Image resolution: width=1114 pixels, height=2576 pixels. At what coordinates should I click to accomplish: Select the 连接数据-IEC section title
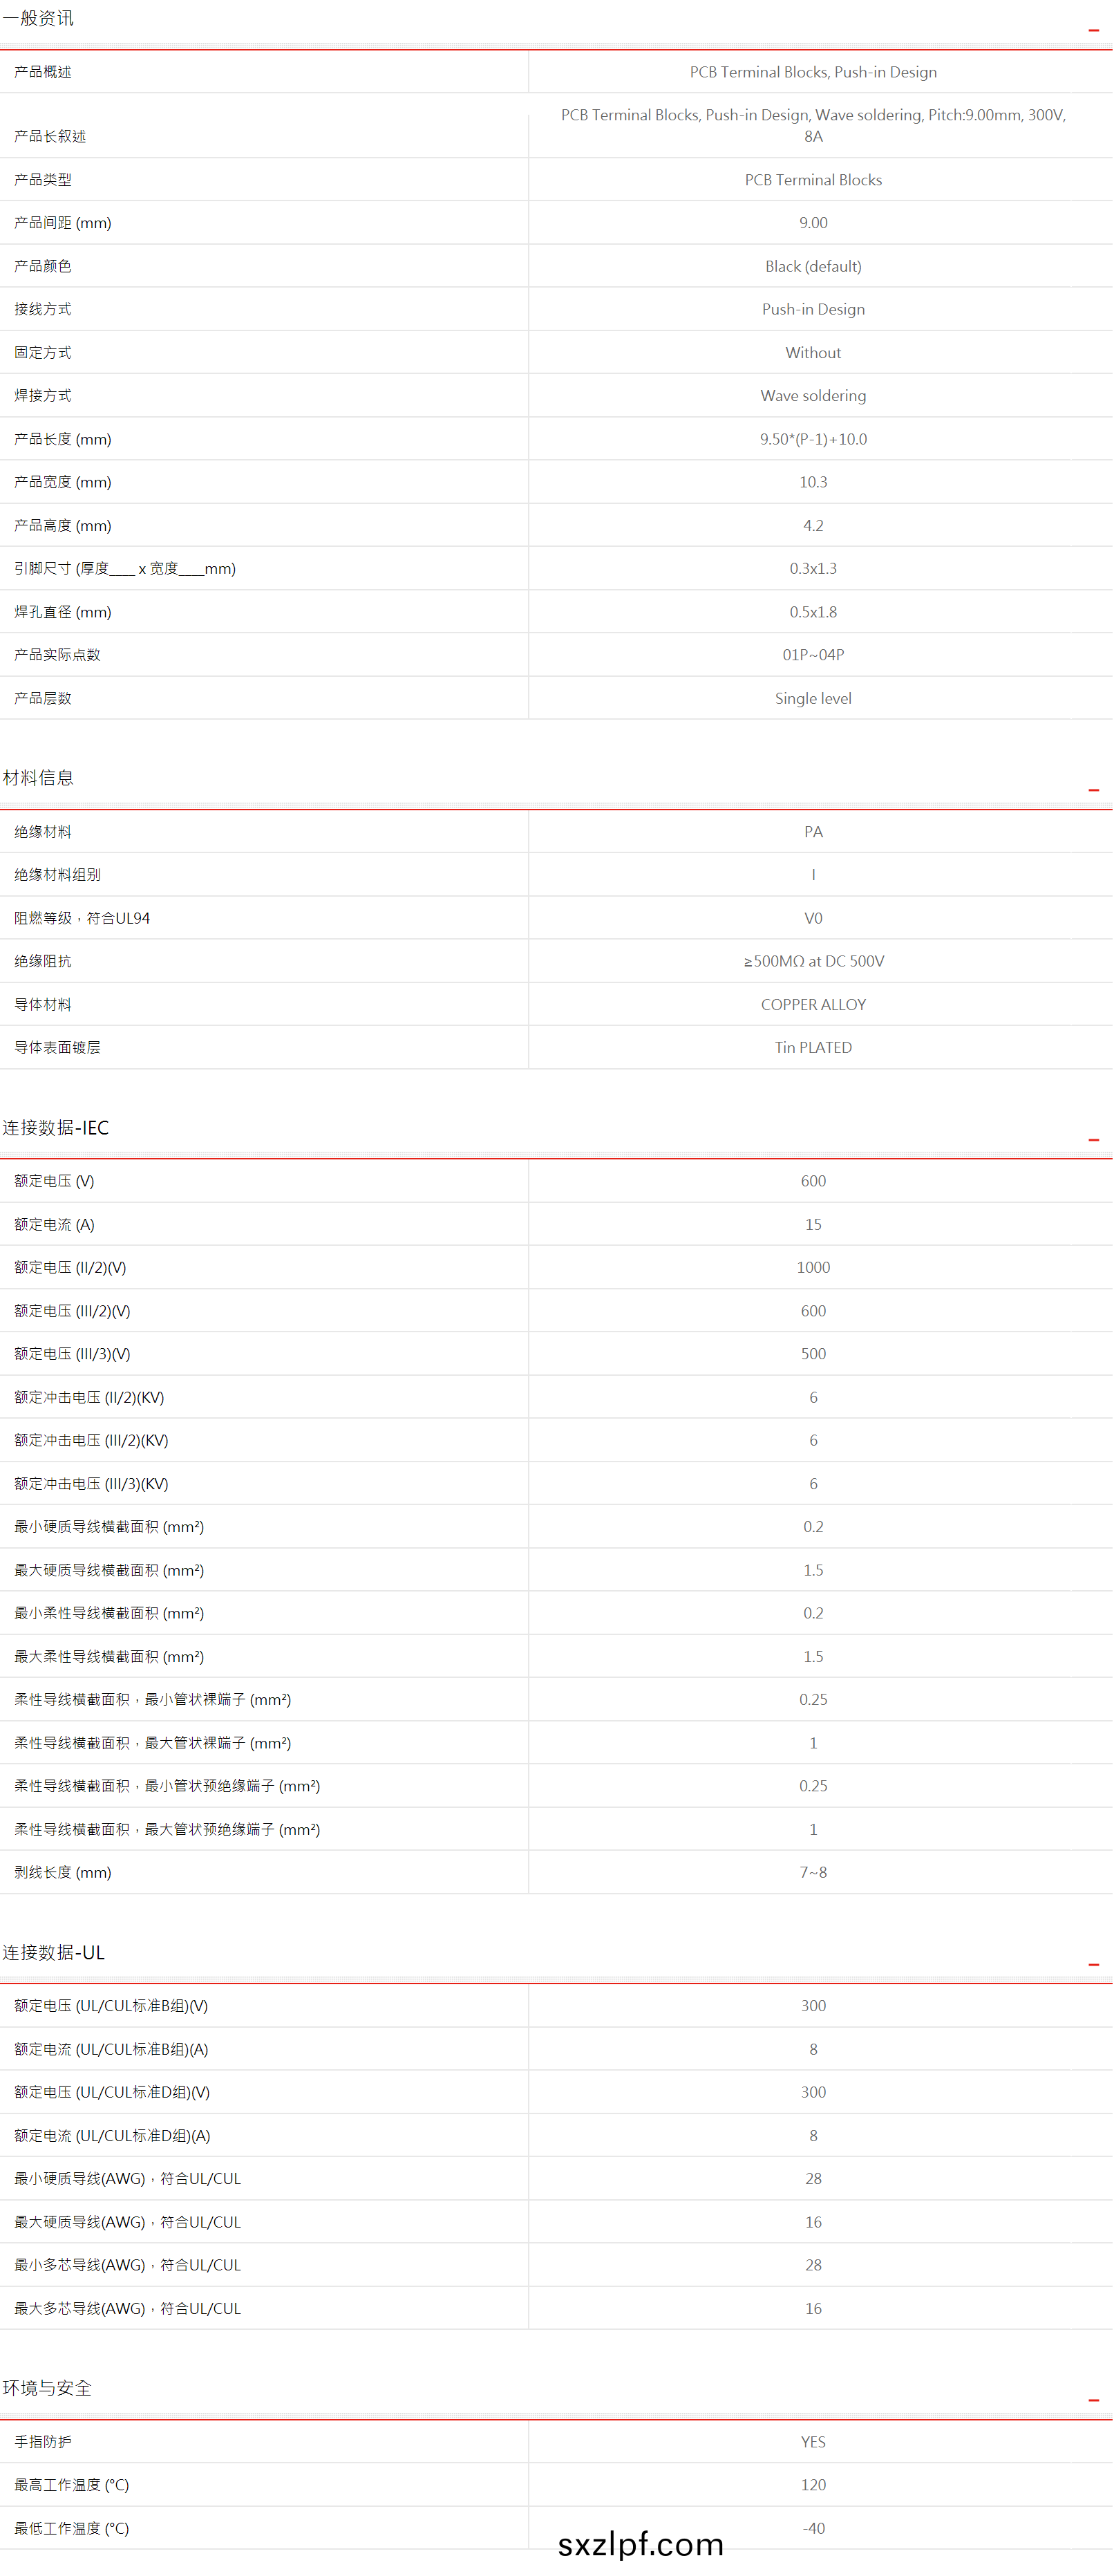(55, 1128)
